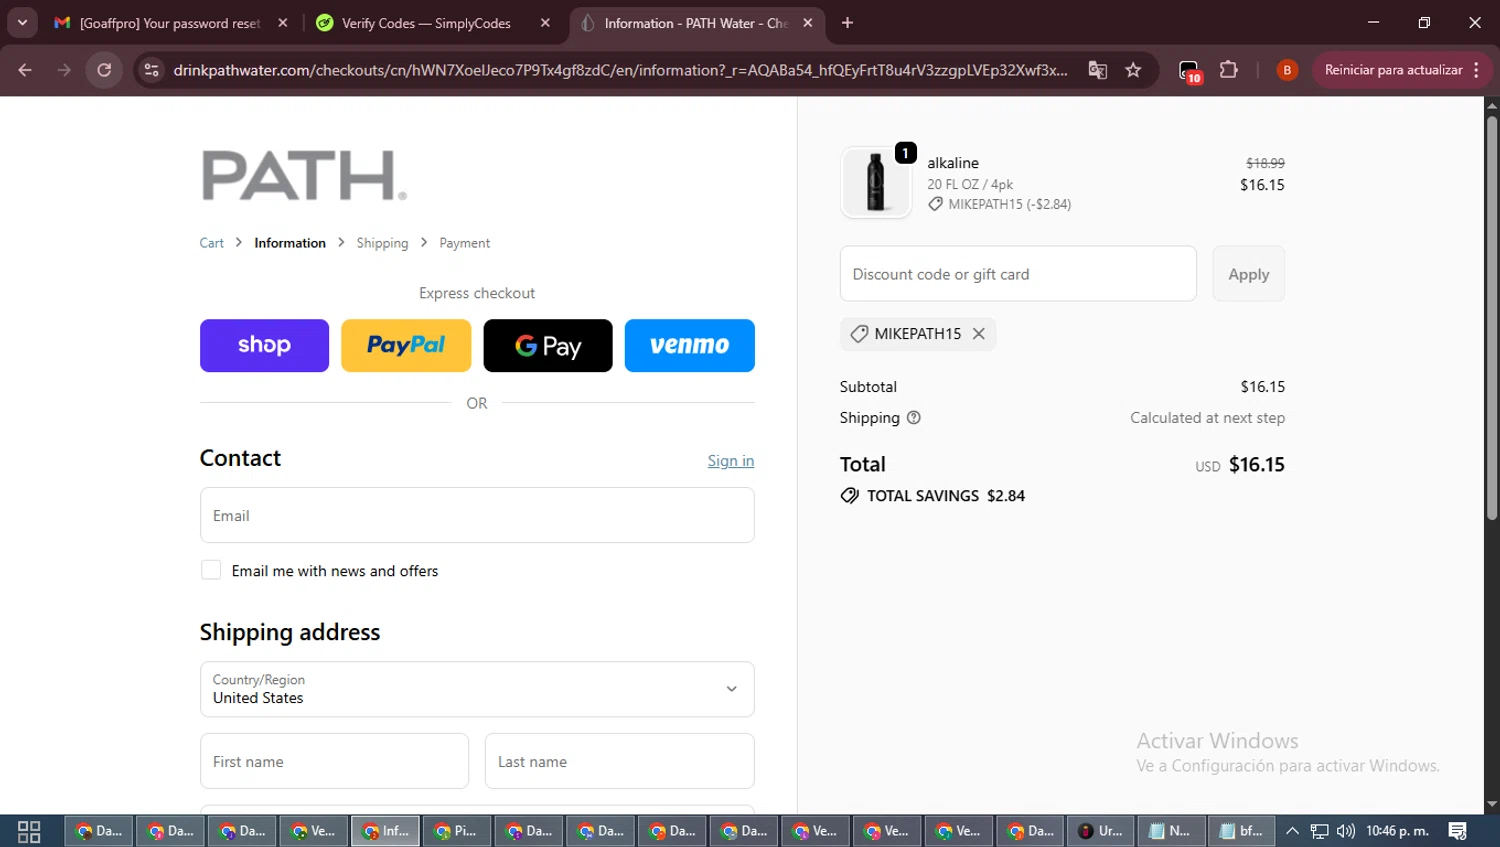
Task: Open the 10:46 p. m. taskbar clock
Action: click(1397, 831)
